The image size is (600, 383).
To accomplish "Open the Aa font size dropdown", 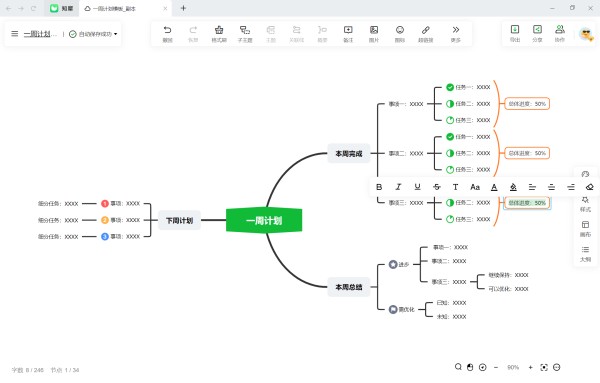I will tap(475, 187).
